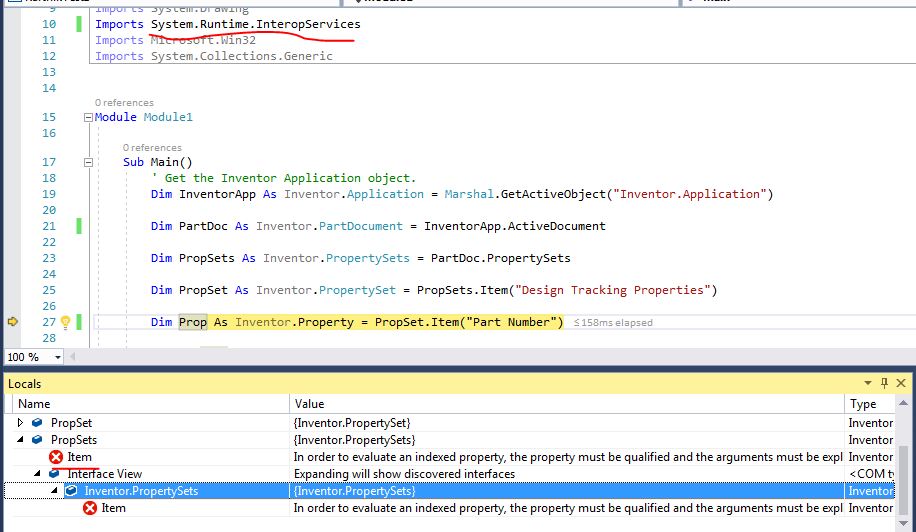Viewport: 916px width, 532px height.
Task: Click the editor horizontal scroll left arrow
Action: pos(72,356)
